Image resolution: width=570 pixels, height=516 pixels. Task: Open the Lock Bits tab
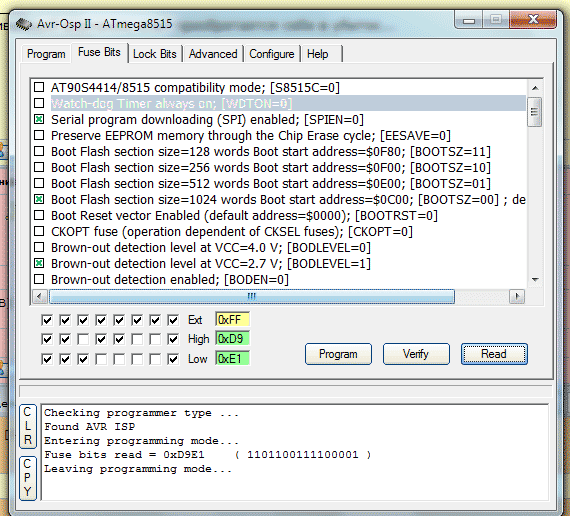point(154,54)
